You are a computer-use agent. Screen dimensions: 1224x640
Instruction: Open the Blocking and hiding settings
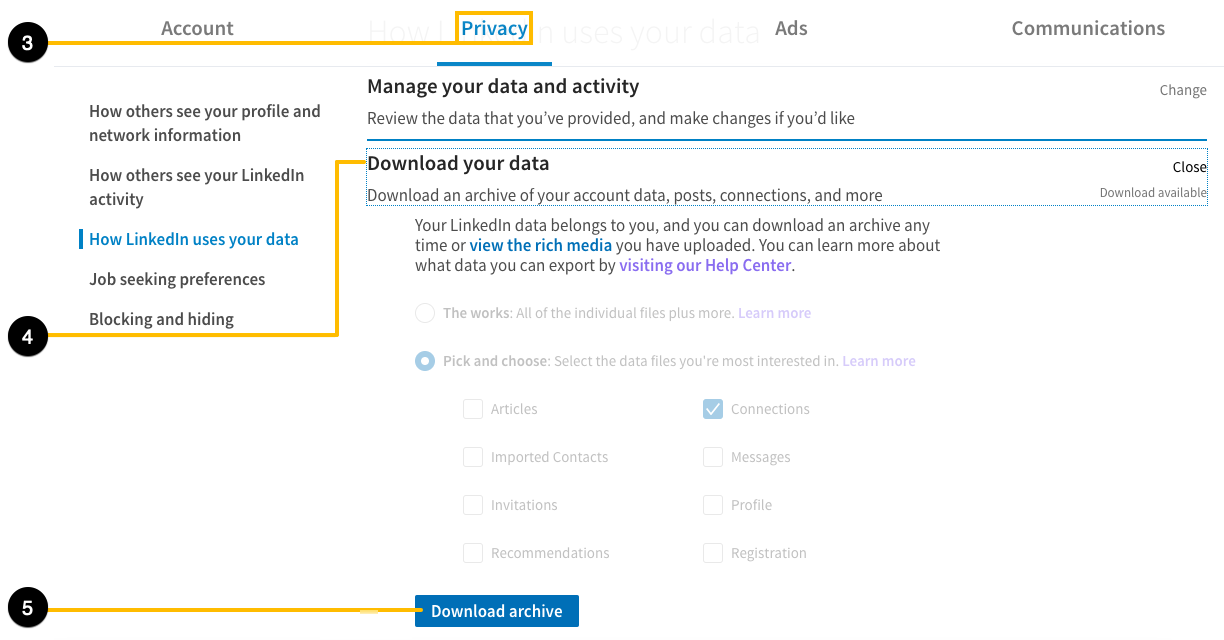(161, 318)
